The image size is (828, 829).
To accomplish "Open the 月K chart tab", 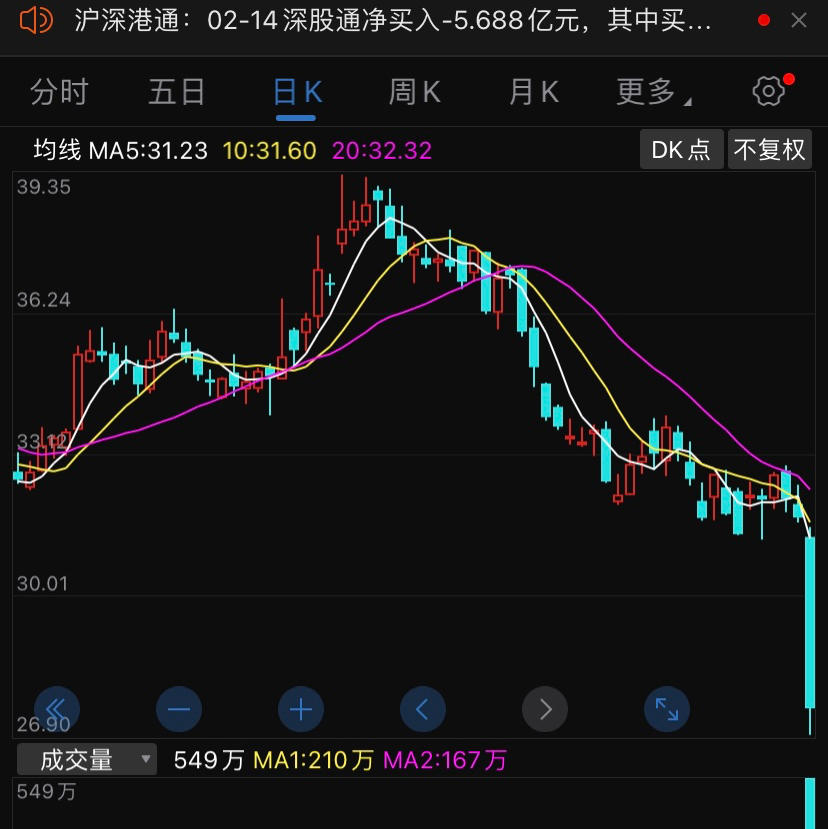I will [533, 93].
